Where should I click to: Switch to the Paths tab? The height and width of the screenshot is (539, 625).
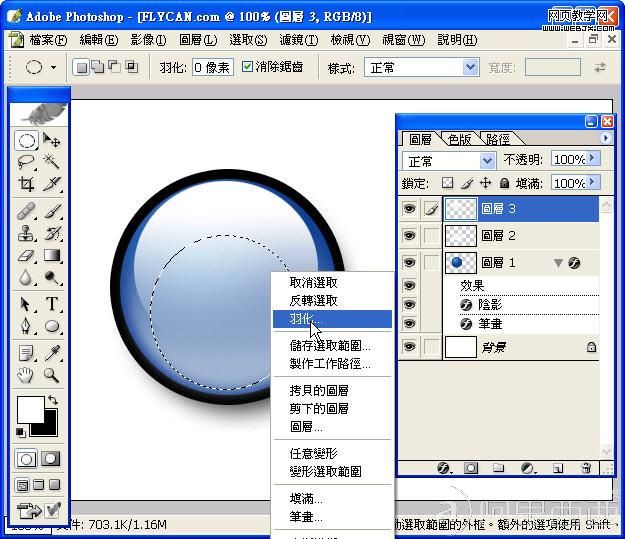(498, 139)
